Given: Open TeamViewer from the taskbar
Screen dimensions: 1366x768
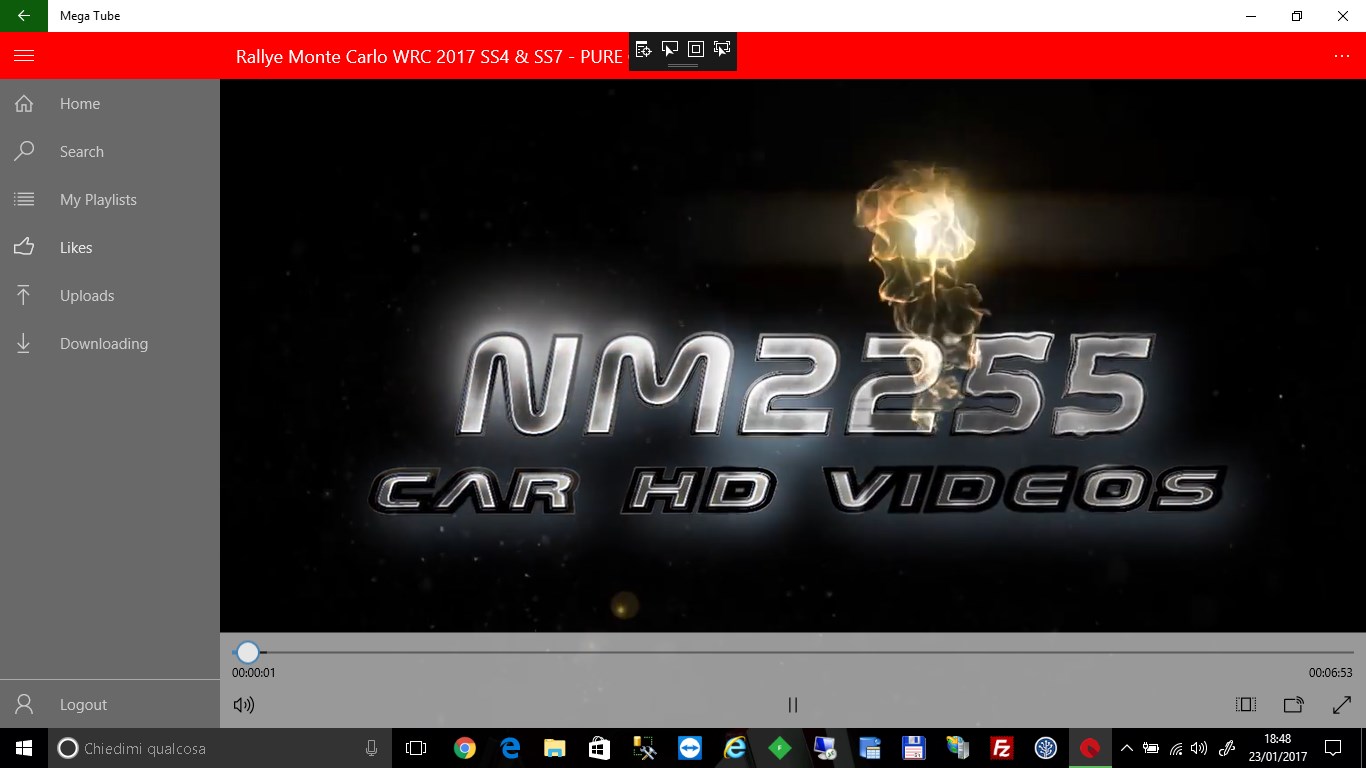Looking at the screenshot, I should click(x=690, y=748).
